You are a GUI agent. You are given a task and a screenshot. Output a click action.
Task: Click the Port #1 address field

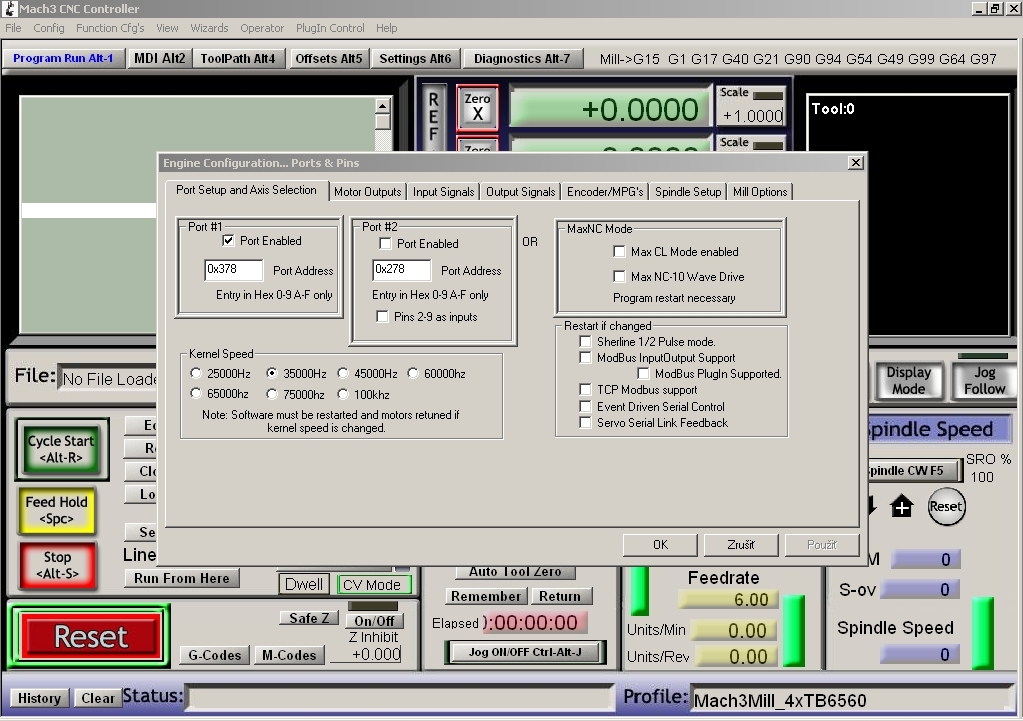click(x=233, y=270)
